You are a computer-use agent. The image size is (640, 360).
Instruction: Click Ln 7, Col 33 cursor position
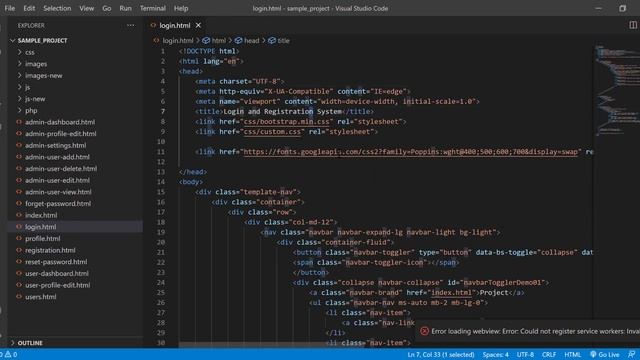(x=441, y=354)
